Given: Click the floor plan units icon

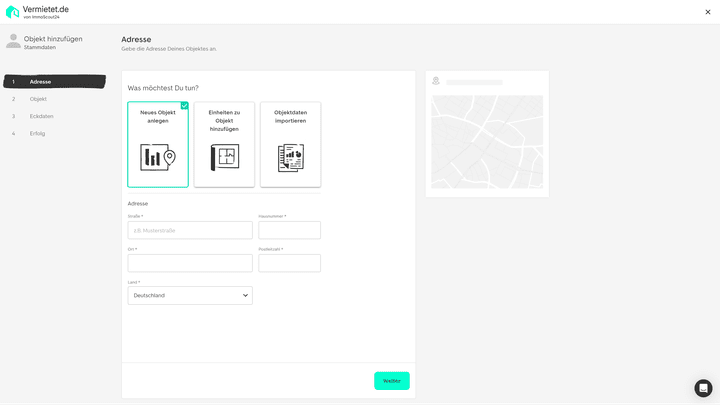Looking at the screenshot, I should pos(224,157).
